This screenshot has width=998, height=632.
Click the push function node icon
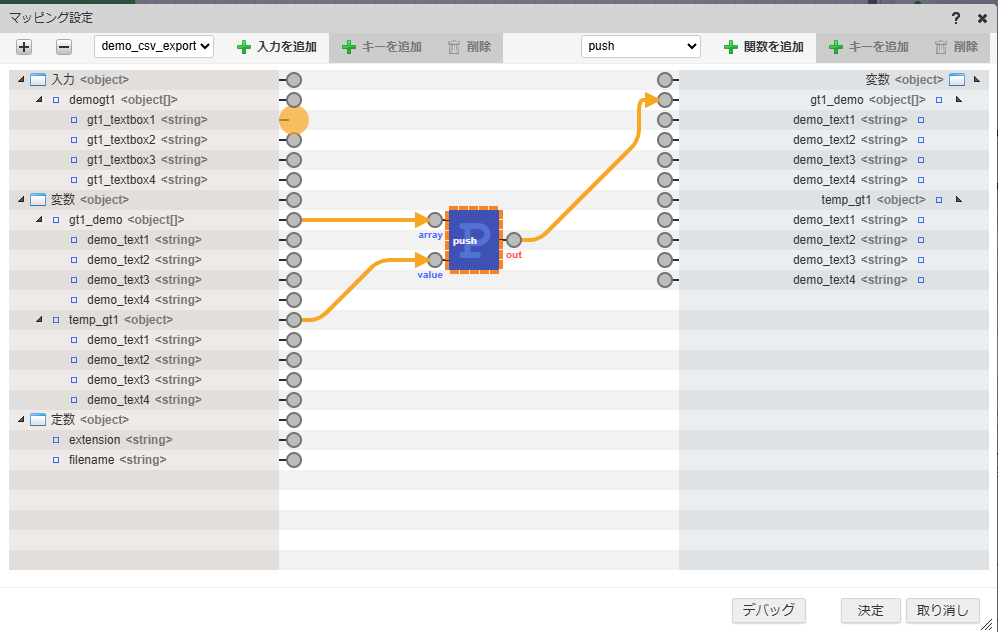pyautogui.click(x=474, y=240)
